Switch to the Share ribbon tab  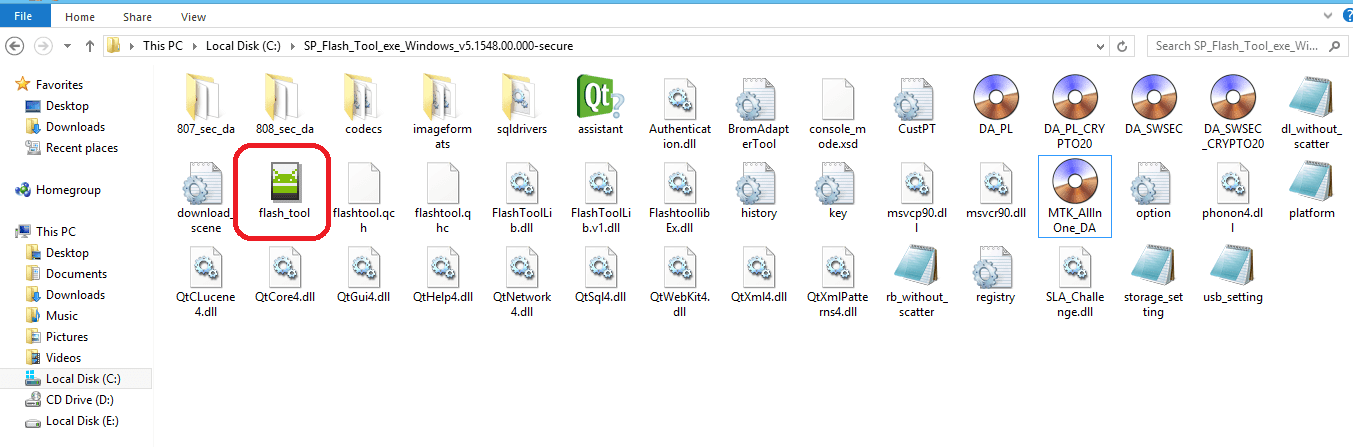point(137,17)
